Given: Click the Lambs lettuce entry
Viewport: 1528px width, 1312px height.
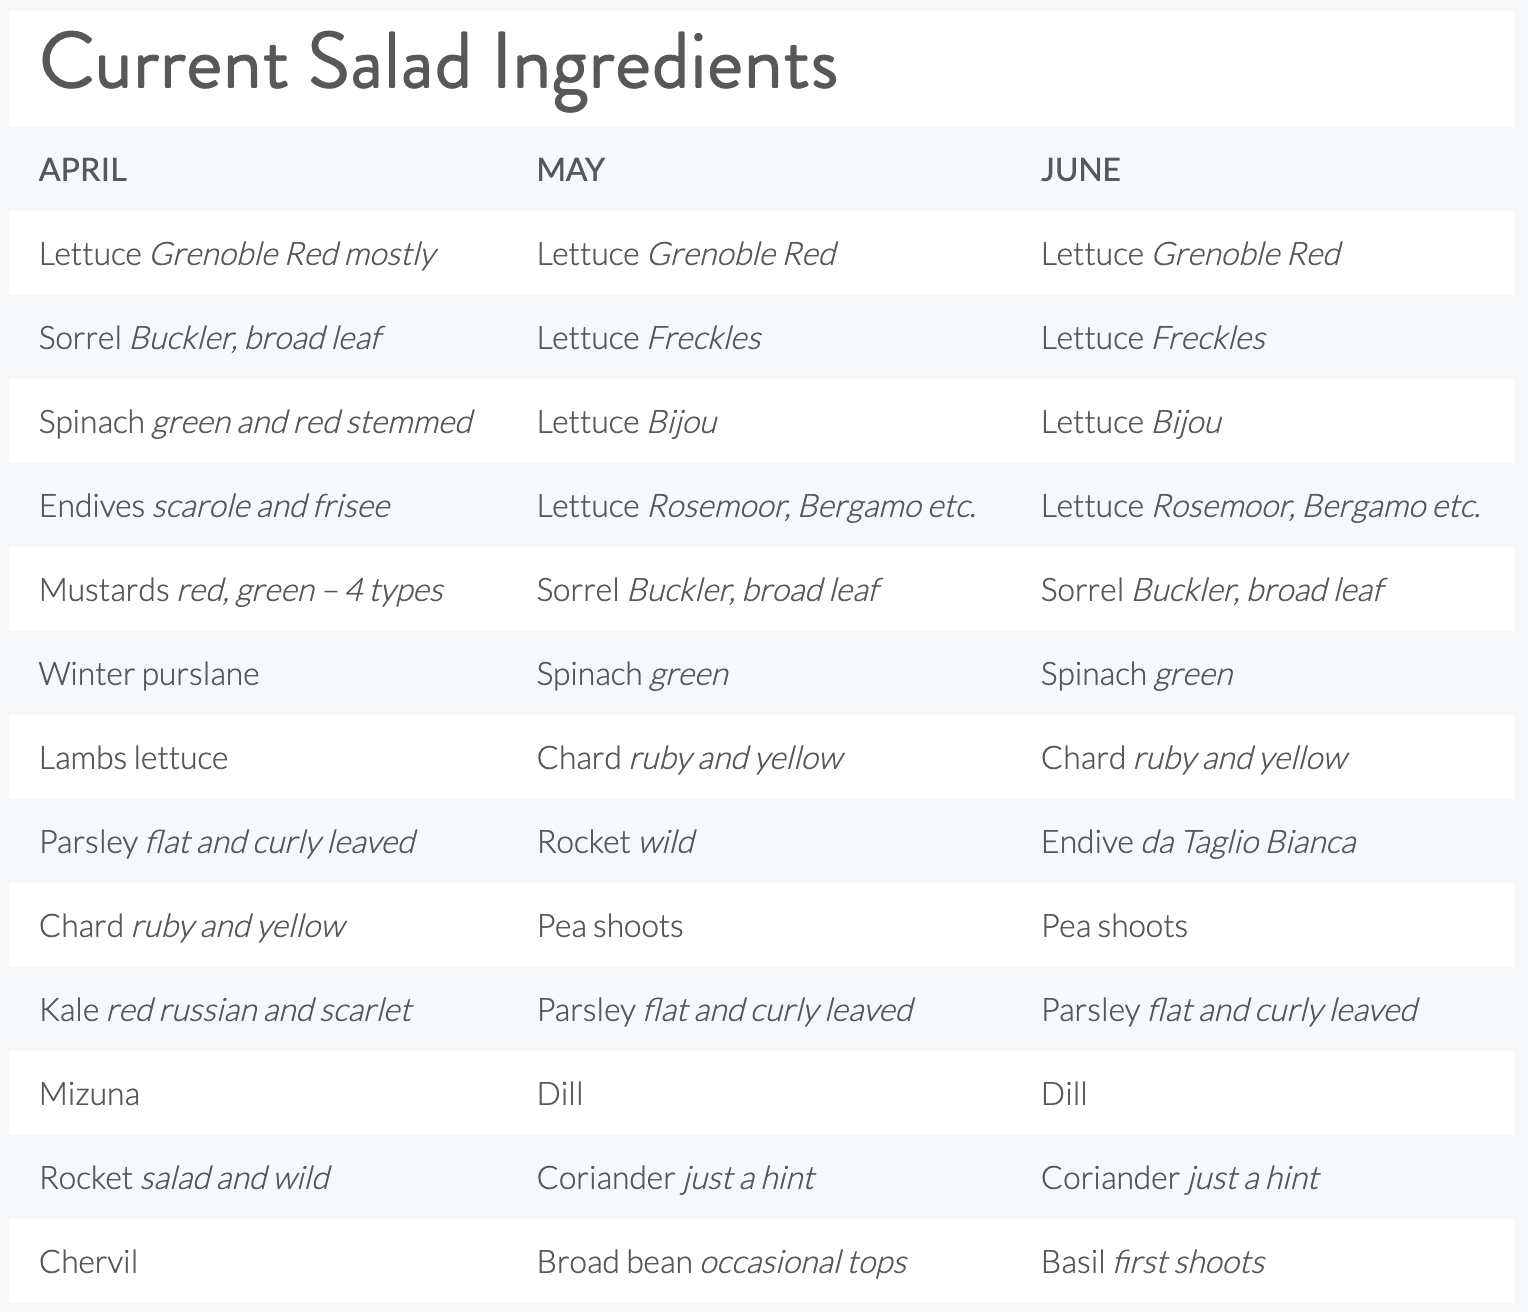Looking at the screenshot, I should point(133,758).
